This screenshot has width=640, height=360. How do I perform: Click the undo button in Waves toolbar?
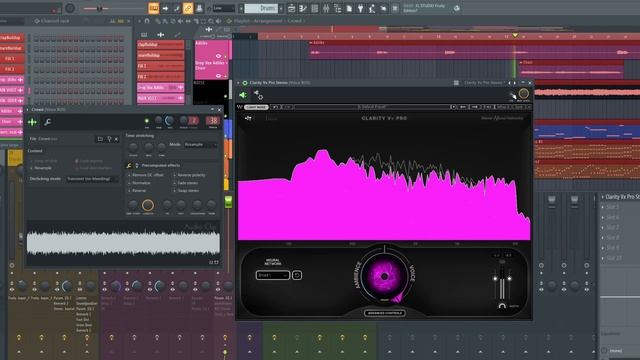[x=276, y=107]
